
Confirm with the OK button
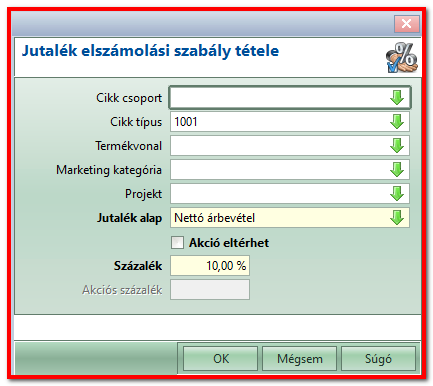221,359
